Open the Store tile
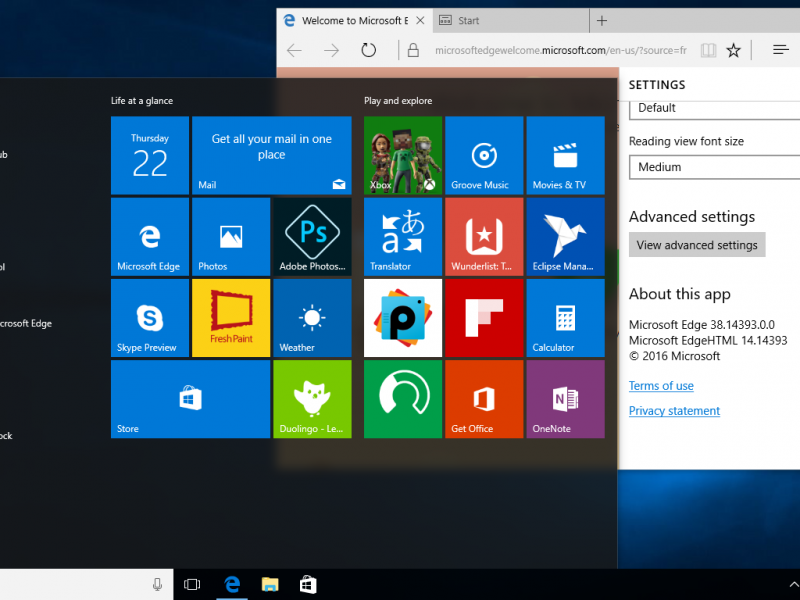The image size is (800, 600). 190,399
